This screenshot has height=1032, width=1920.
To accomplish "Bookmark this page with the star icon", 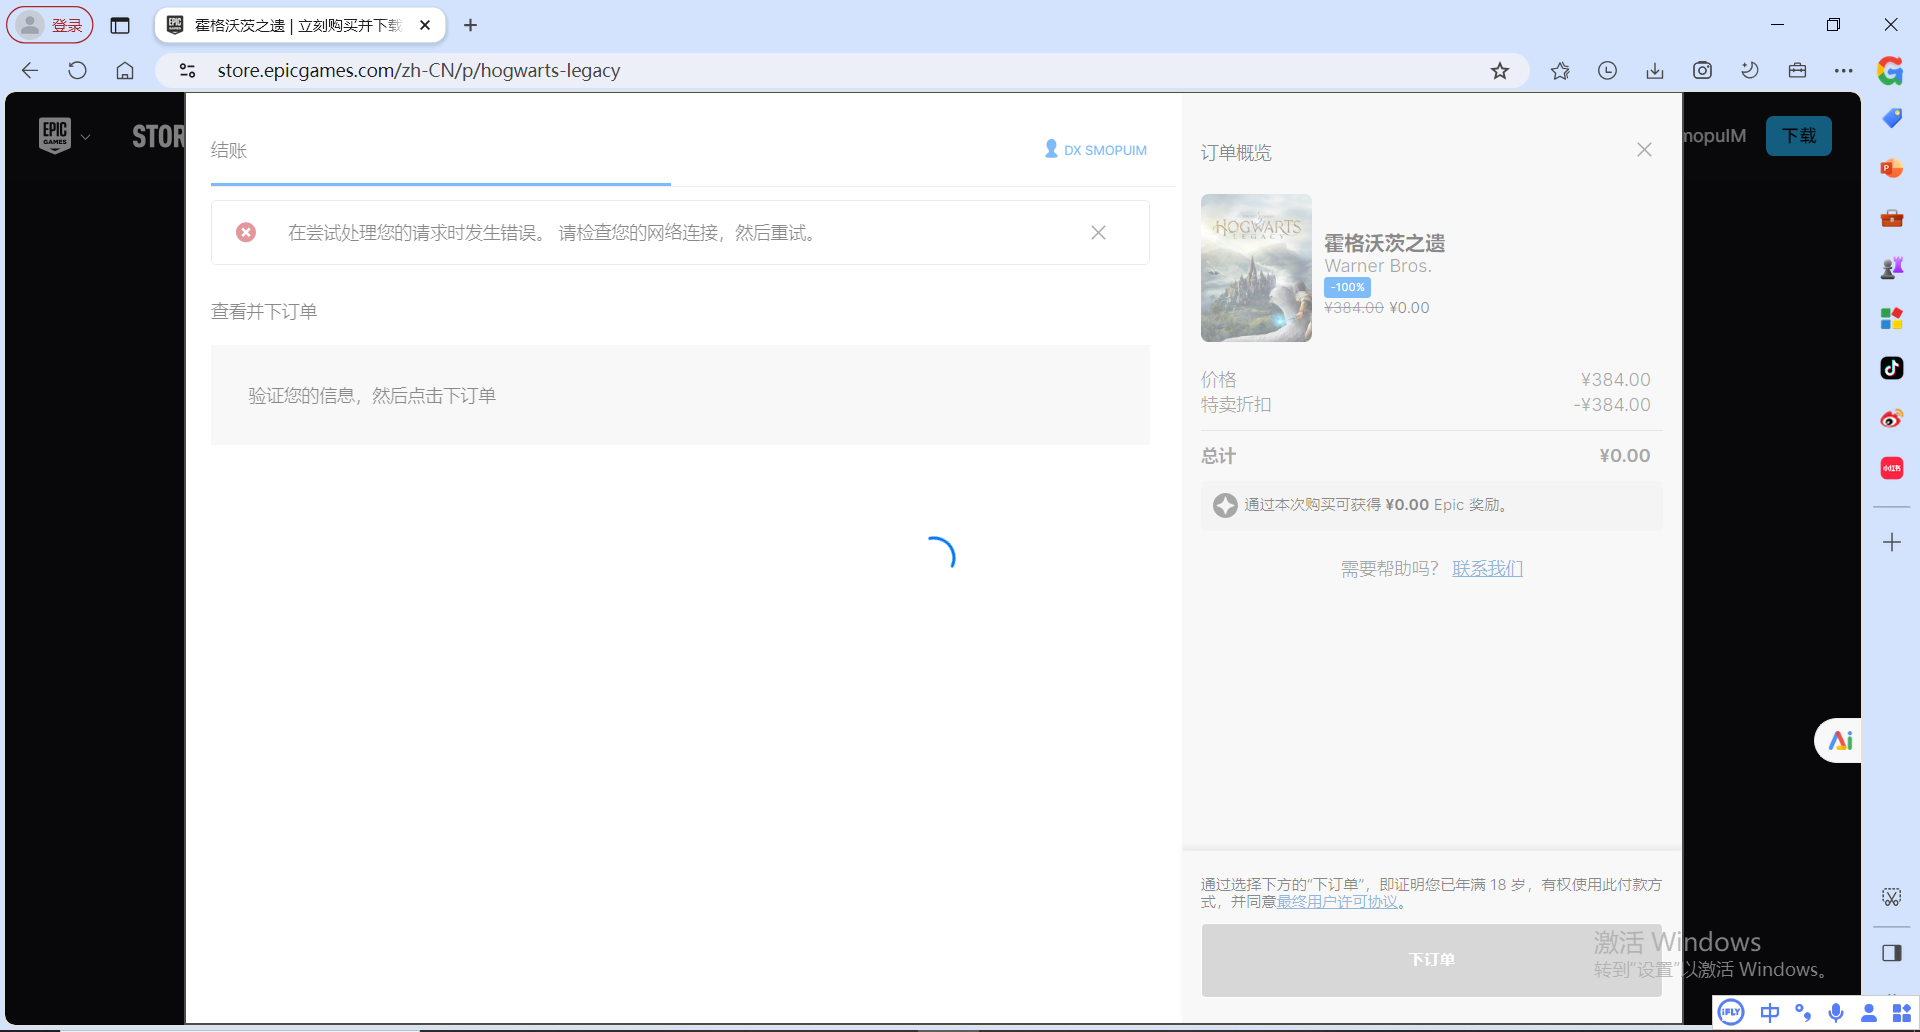I will tap(1499, 71).
